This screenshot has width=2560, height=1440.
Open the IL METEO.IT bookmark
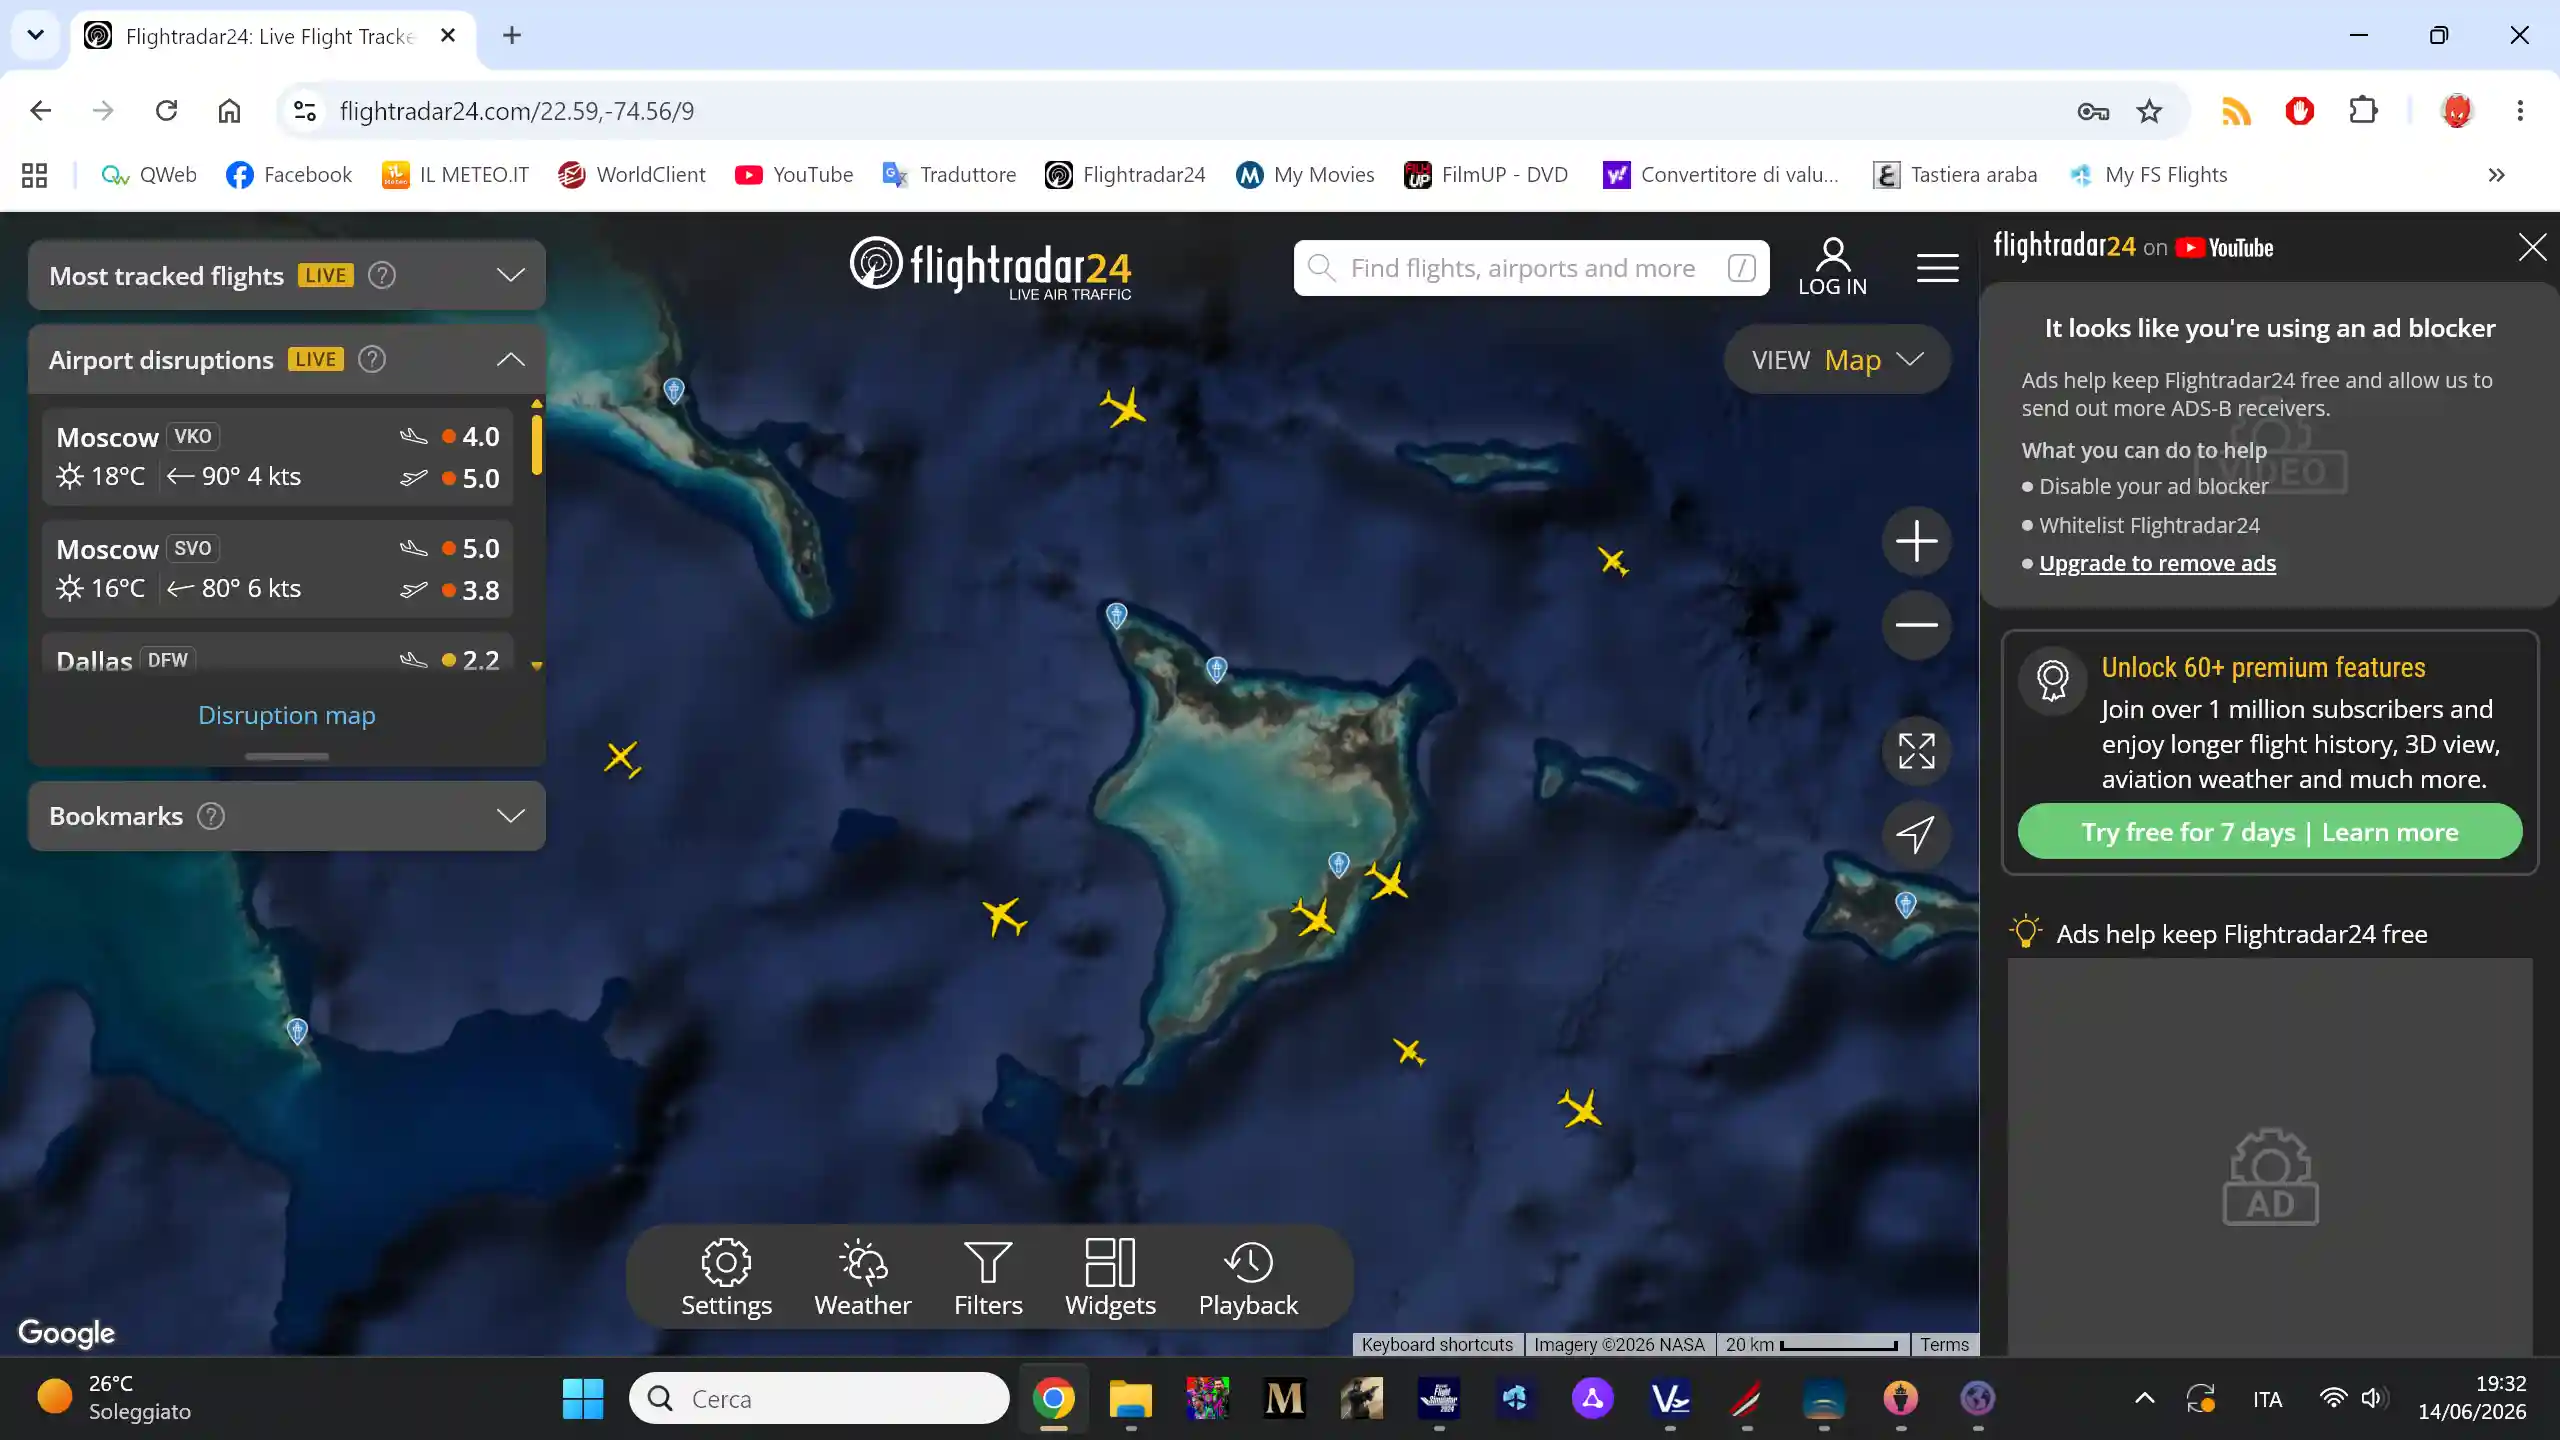456,175
